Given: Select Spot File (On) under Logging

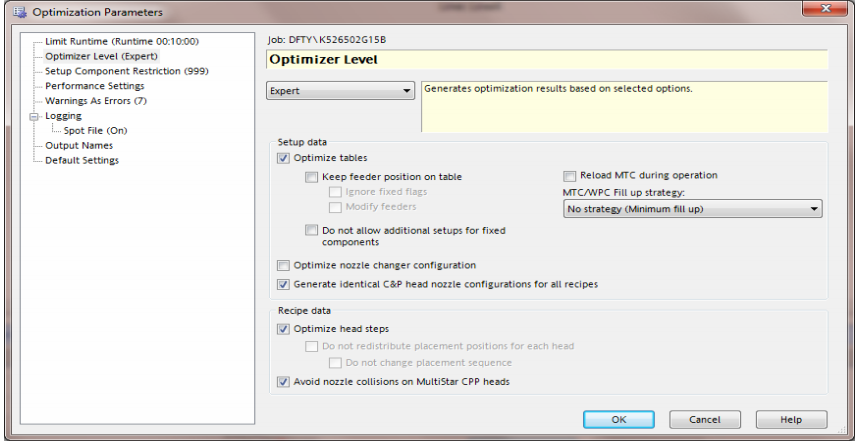Looking at the screenshot, I should tap(95, 130).
